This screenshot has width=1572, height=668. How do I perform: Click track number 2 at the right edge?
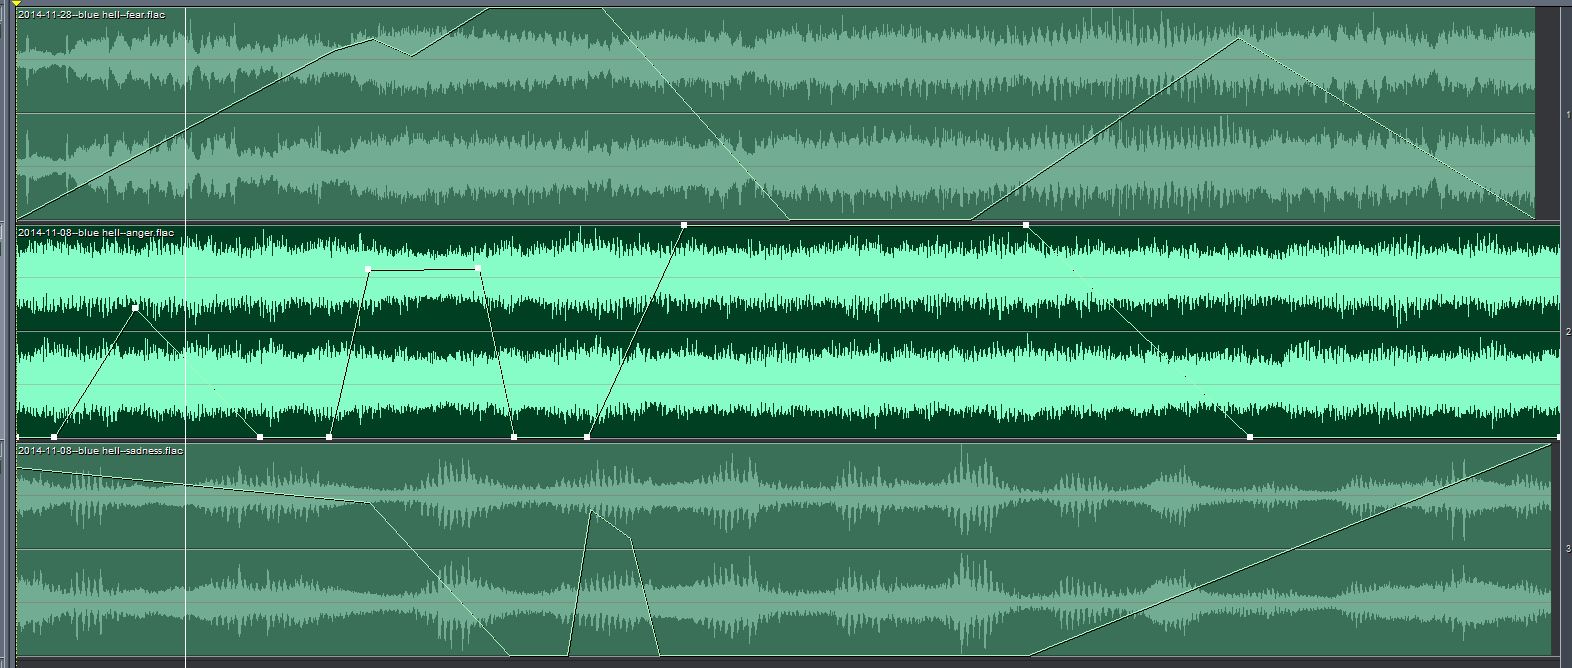point(1567,332)
